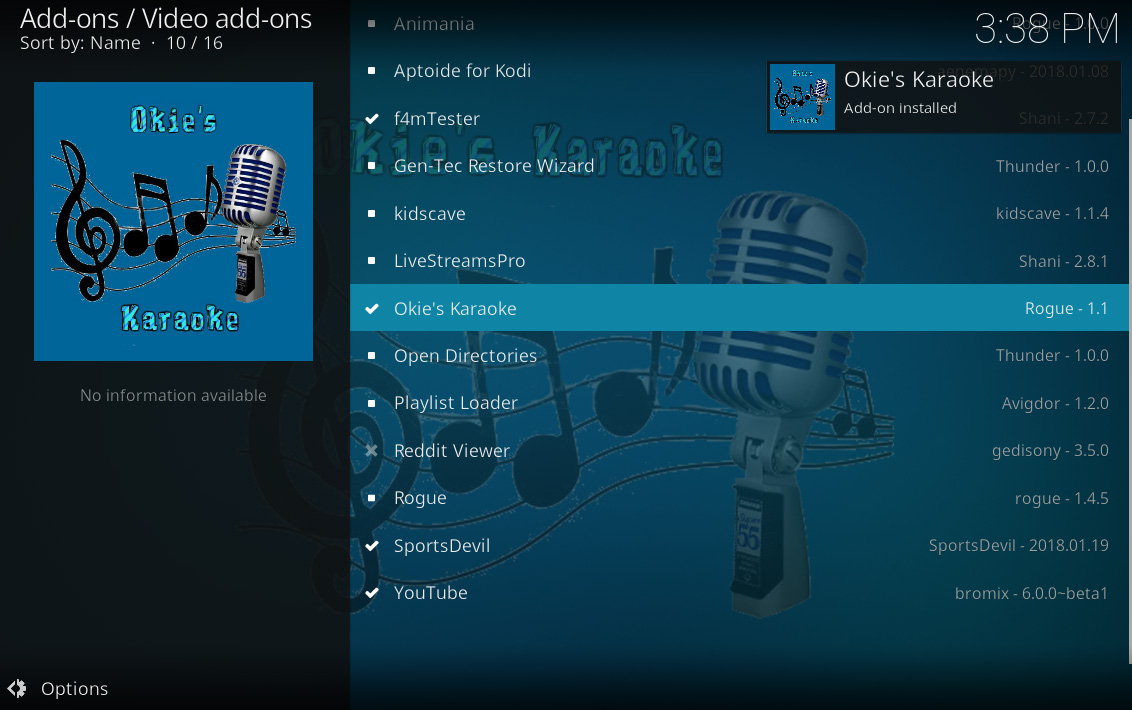Screen dimensions: 1132x710
Task: Click the Okie's Karaoke installed checkmark
Action: click(372, 308)
